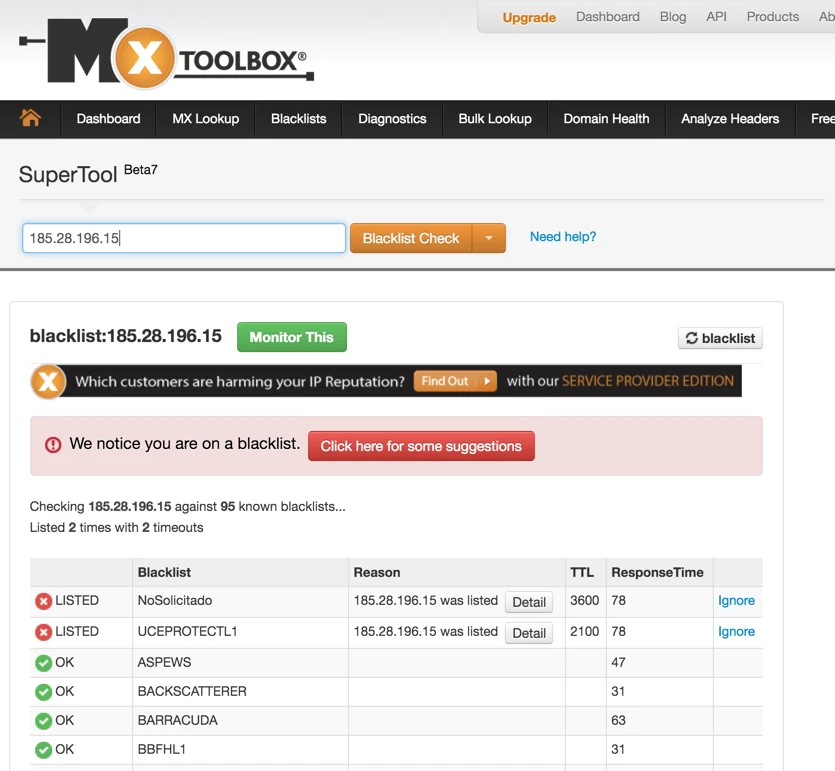Click the Upgrade link in top menu
This screenshot has width=835, height=771.
[529, 18]
